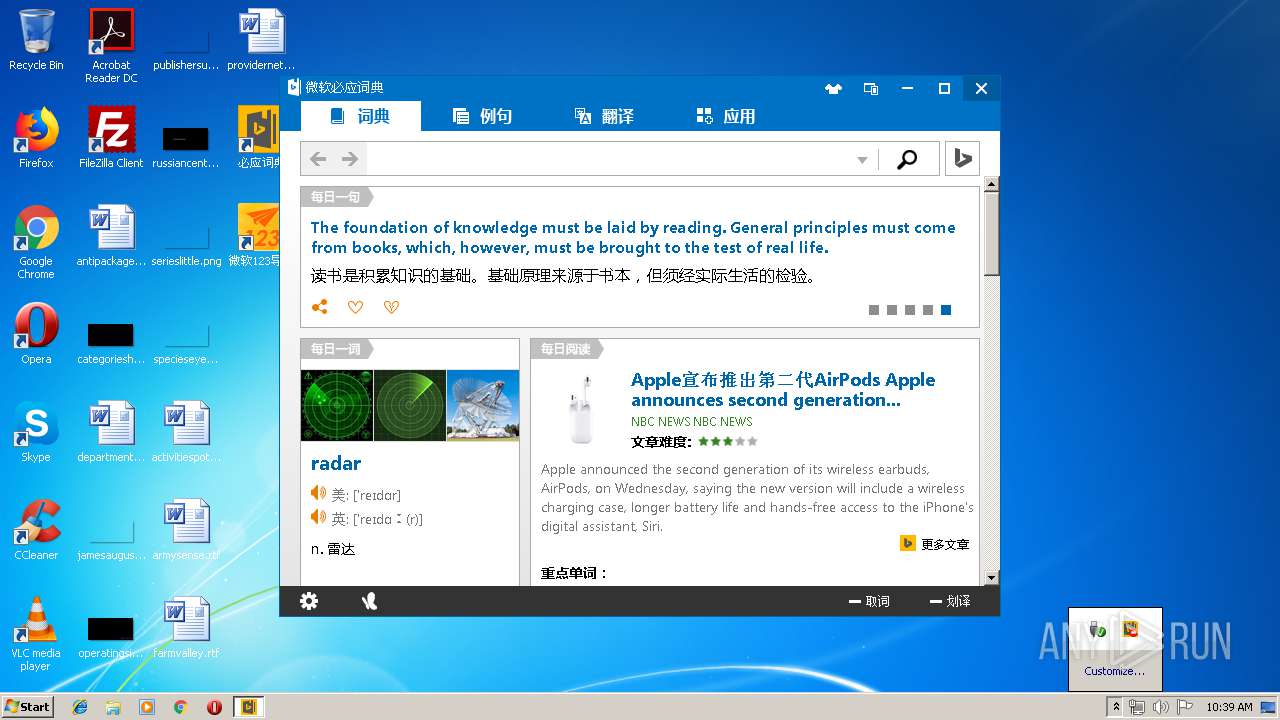
Task: Select the fifth blue page dot
Action: click(x=946, y=310)
